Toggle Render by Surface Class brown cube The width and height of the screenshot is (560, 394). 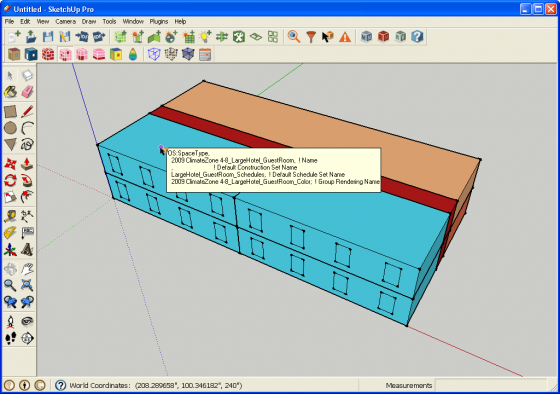[x=14, y=54]
